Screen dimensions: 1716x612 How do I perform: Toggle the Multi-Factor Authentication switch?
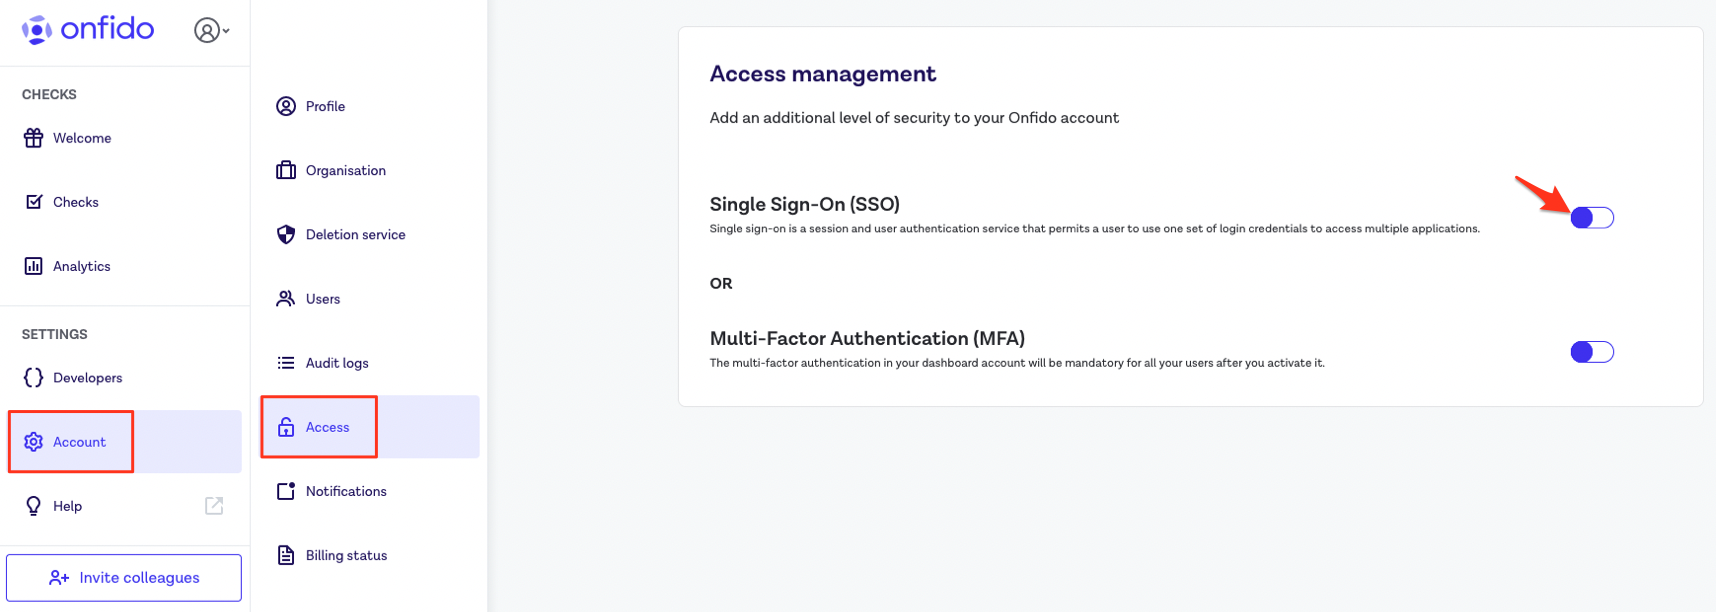pyautogui.click(x=1592, y=352)
